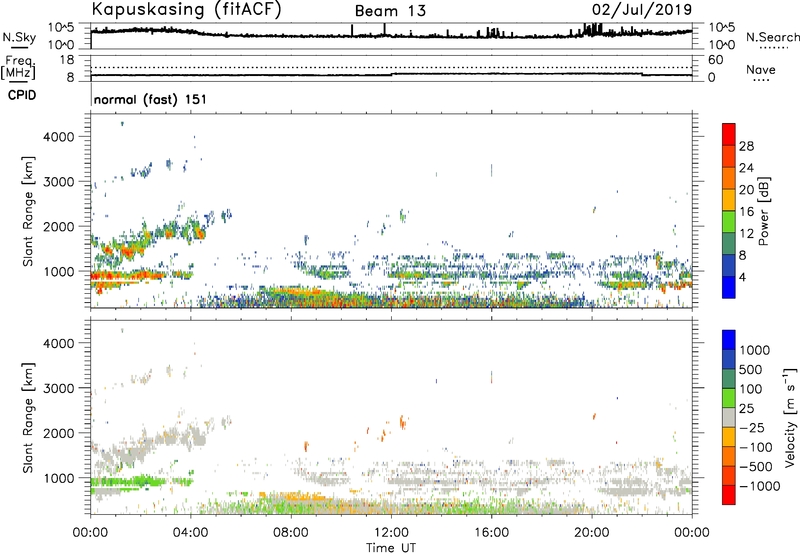Click the 28 value on Power colorbar
Image resolution: width=800 pixels, height=554 pixels.
tap(746, 146)
